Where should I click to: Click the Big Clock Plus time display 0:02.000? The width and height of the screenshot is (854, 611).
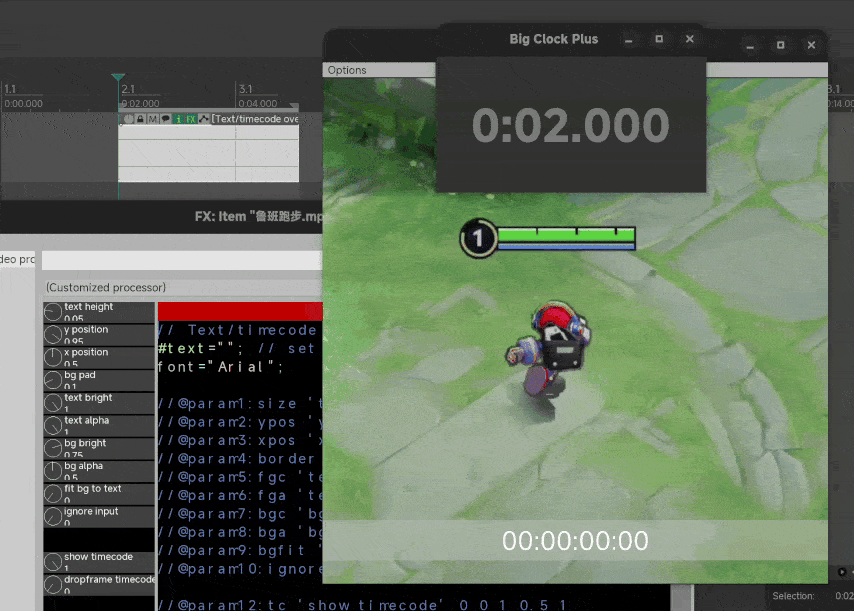[570, 125]
